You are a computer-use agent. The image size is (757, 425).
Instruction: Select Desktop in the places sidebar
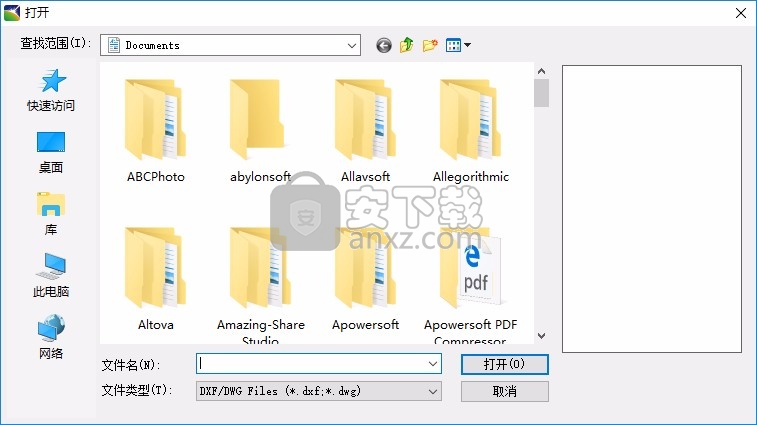(x=51, y=143)
